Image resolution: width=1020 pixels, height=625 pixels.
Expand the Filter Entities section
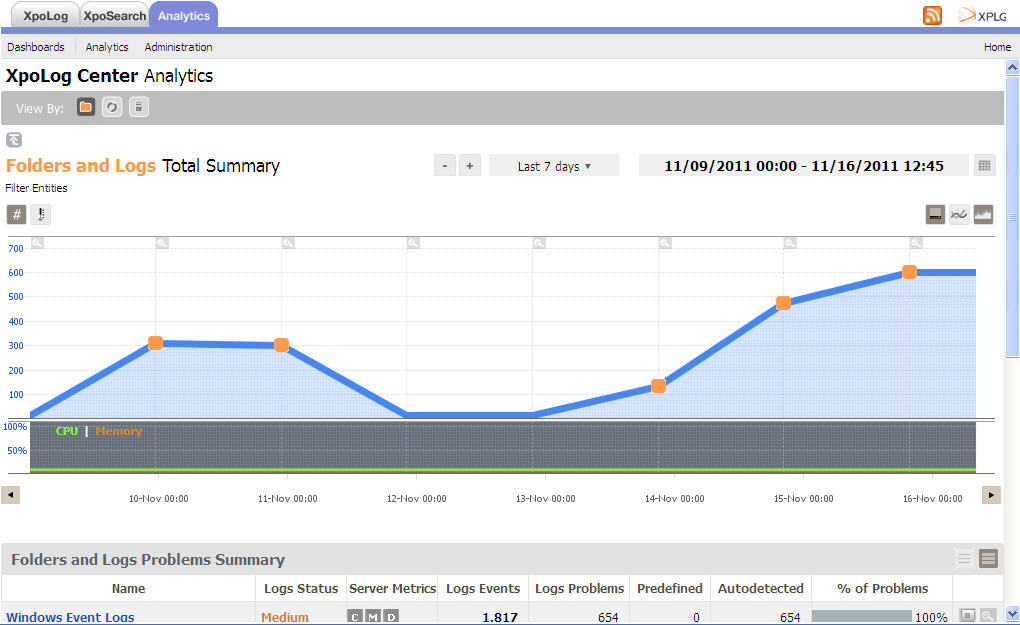click(37, 188)
